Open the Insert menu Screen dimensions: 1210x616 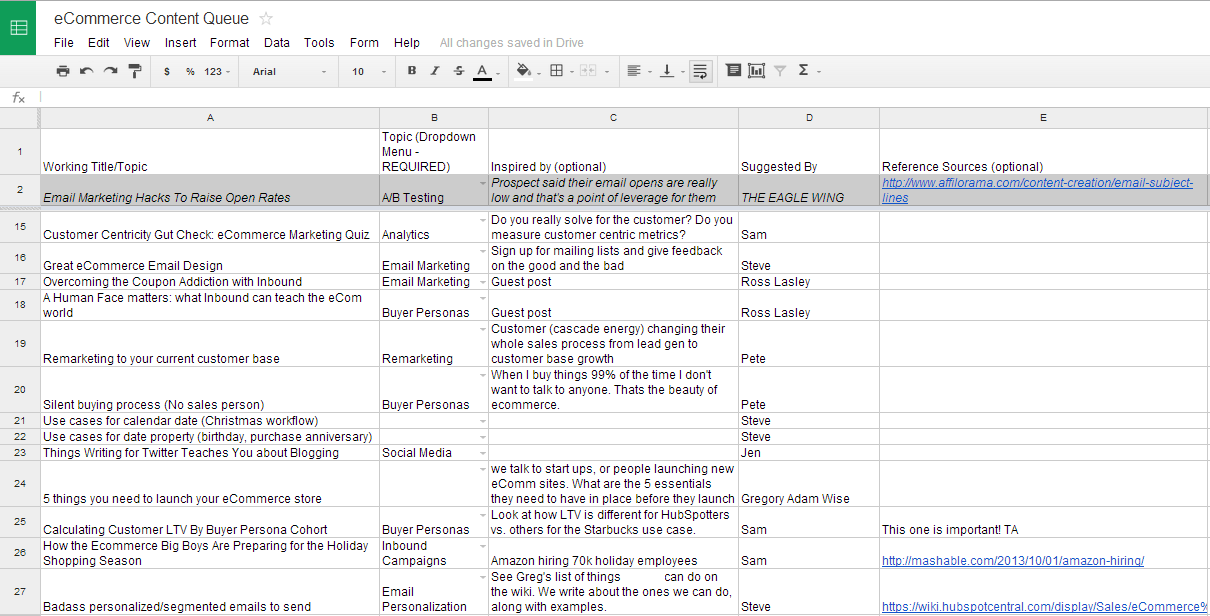(x=181, y=43)
